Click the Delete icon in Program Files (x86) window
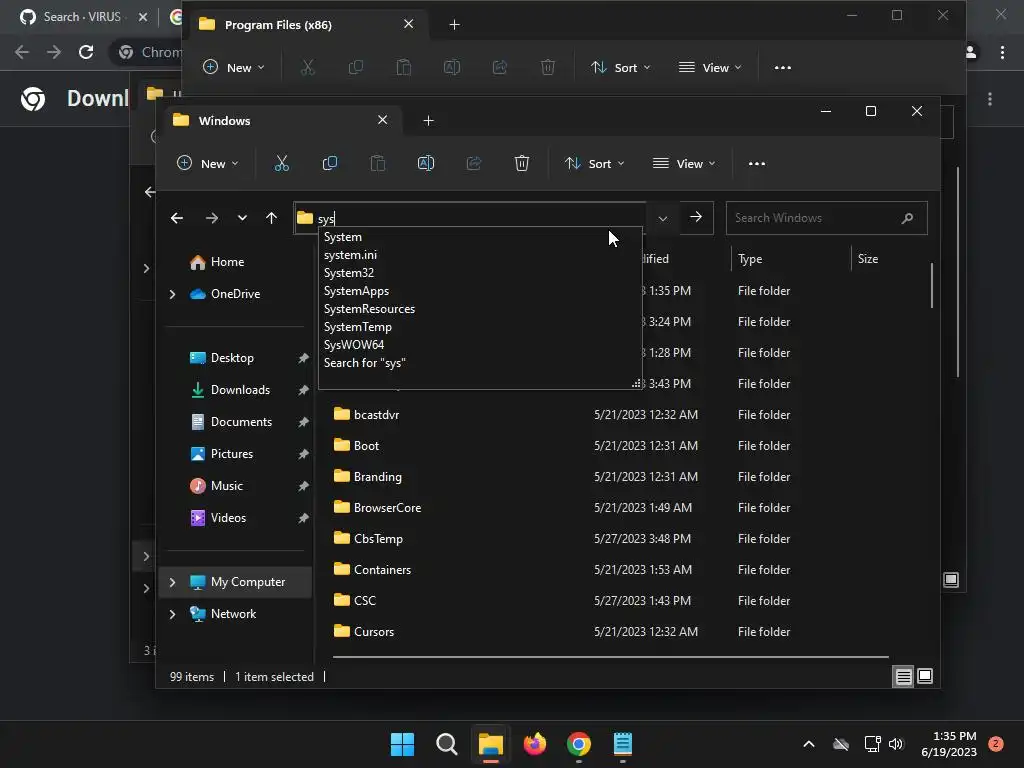Viewport: 1024px width, 768px height. pyautogui.click(x=548, y=67)
